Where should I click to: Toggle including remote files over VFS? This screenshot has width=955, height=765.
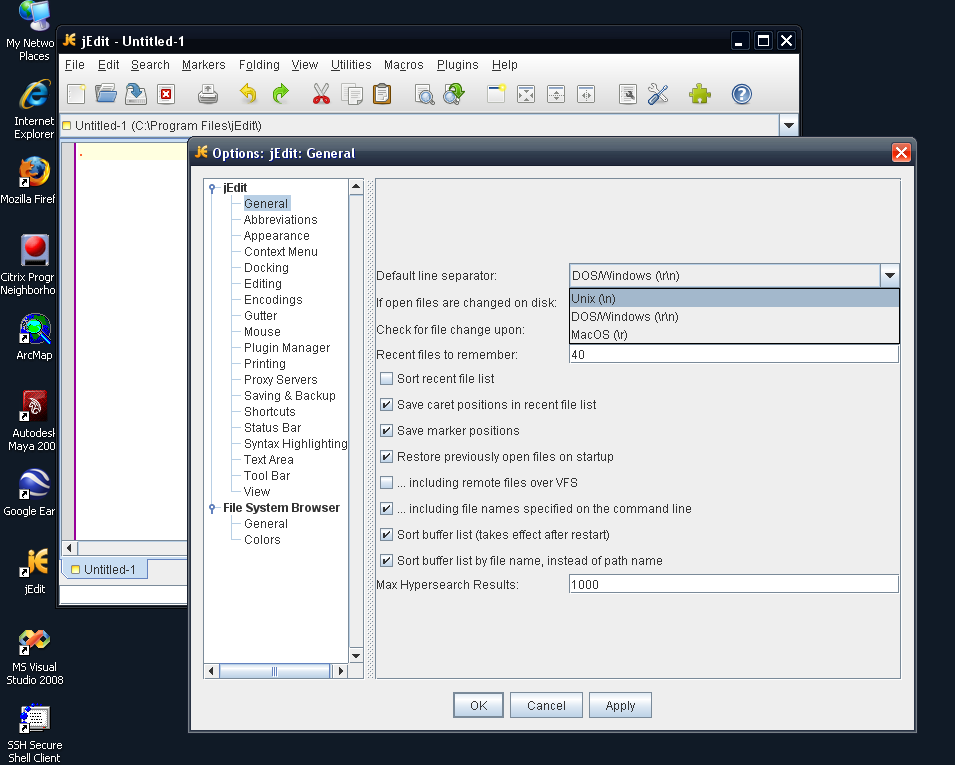click(386, 483)
